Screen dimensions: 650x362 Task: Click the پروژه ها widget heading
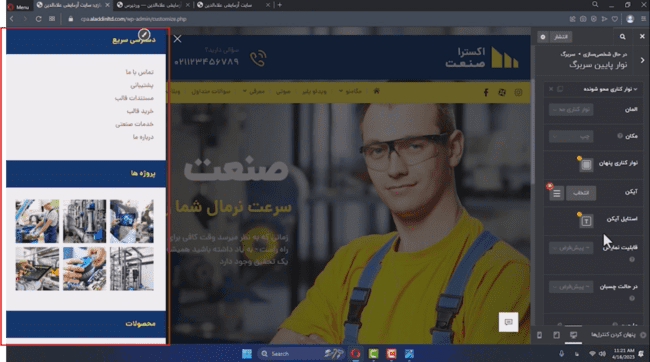[x=143, y=173]
